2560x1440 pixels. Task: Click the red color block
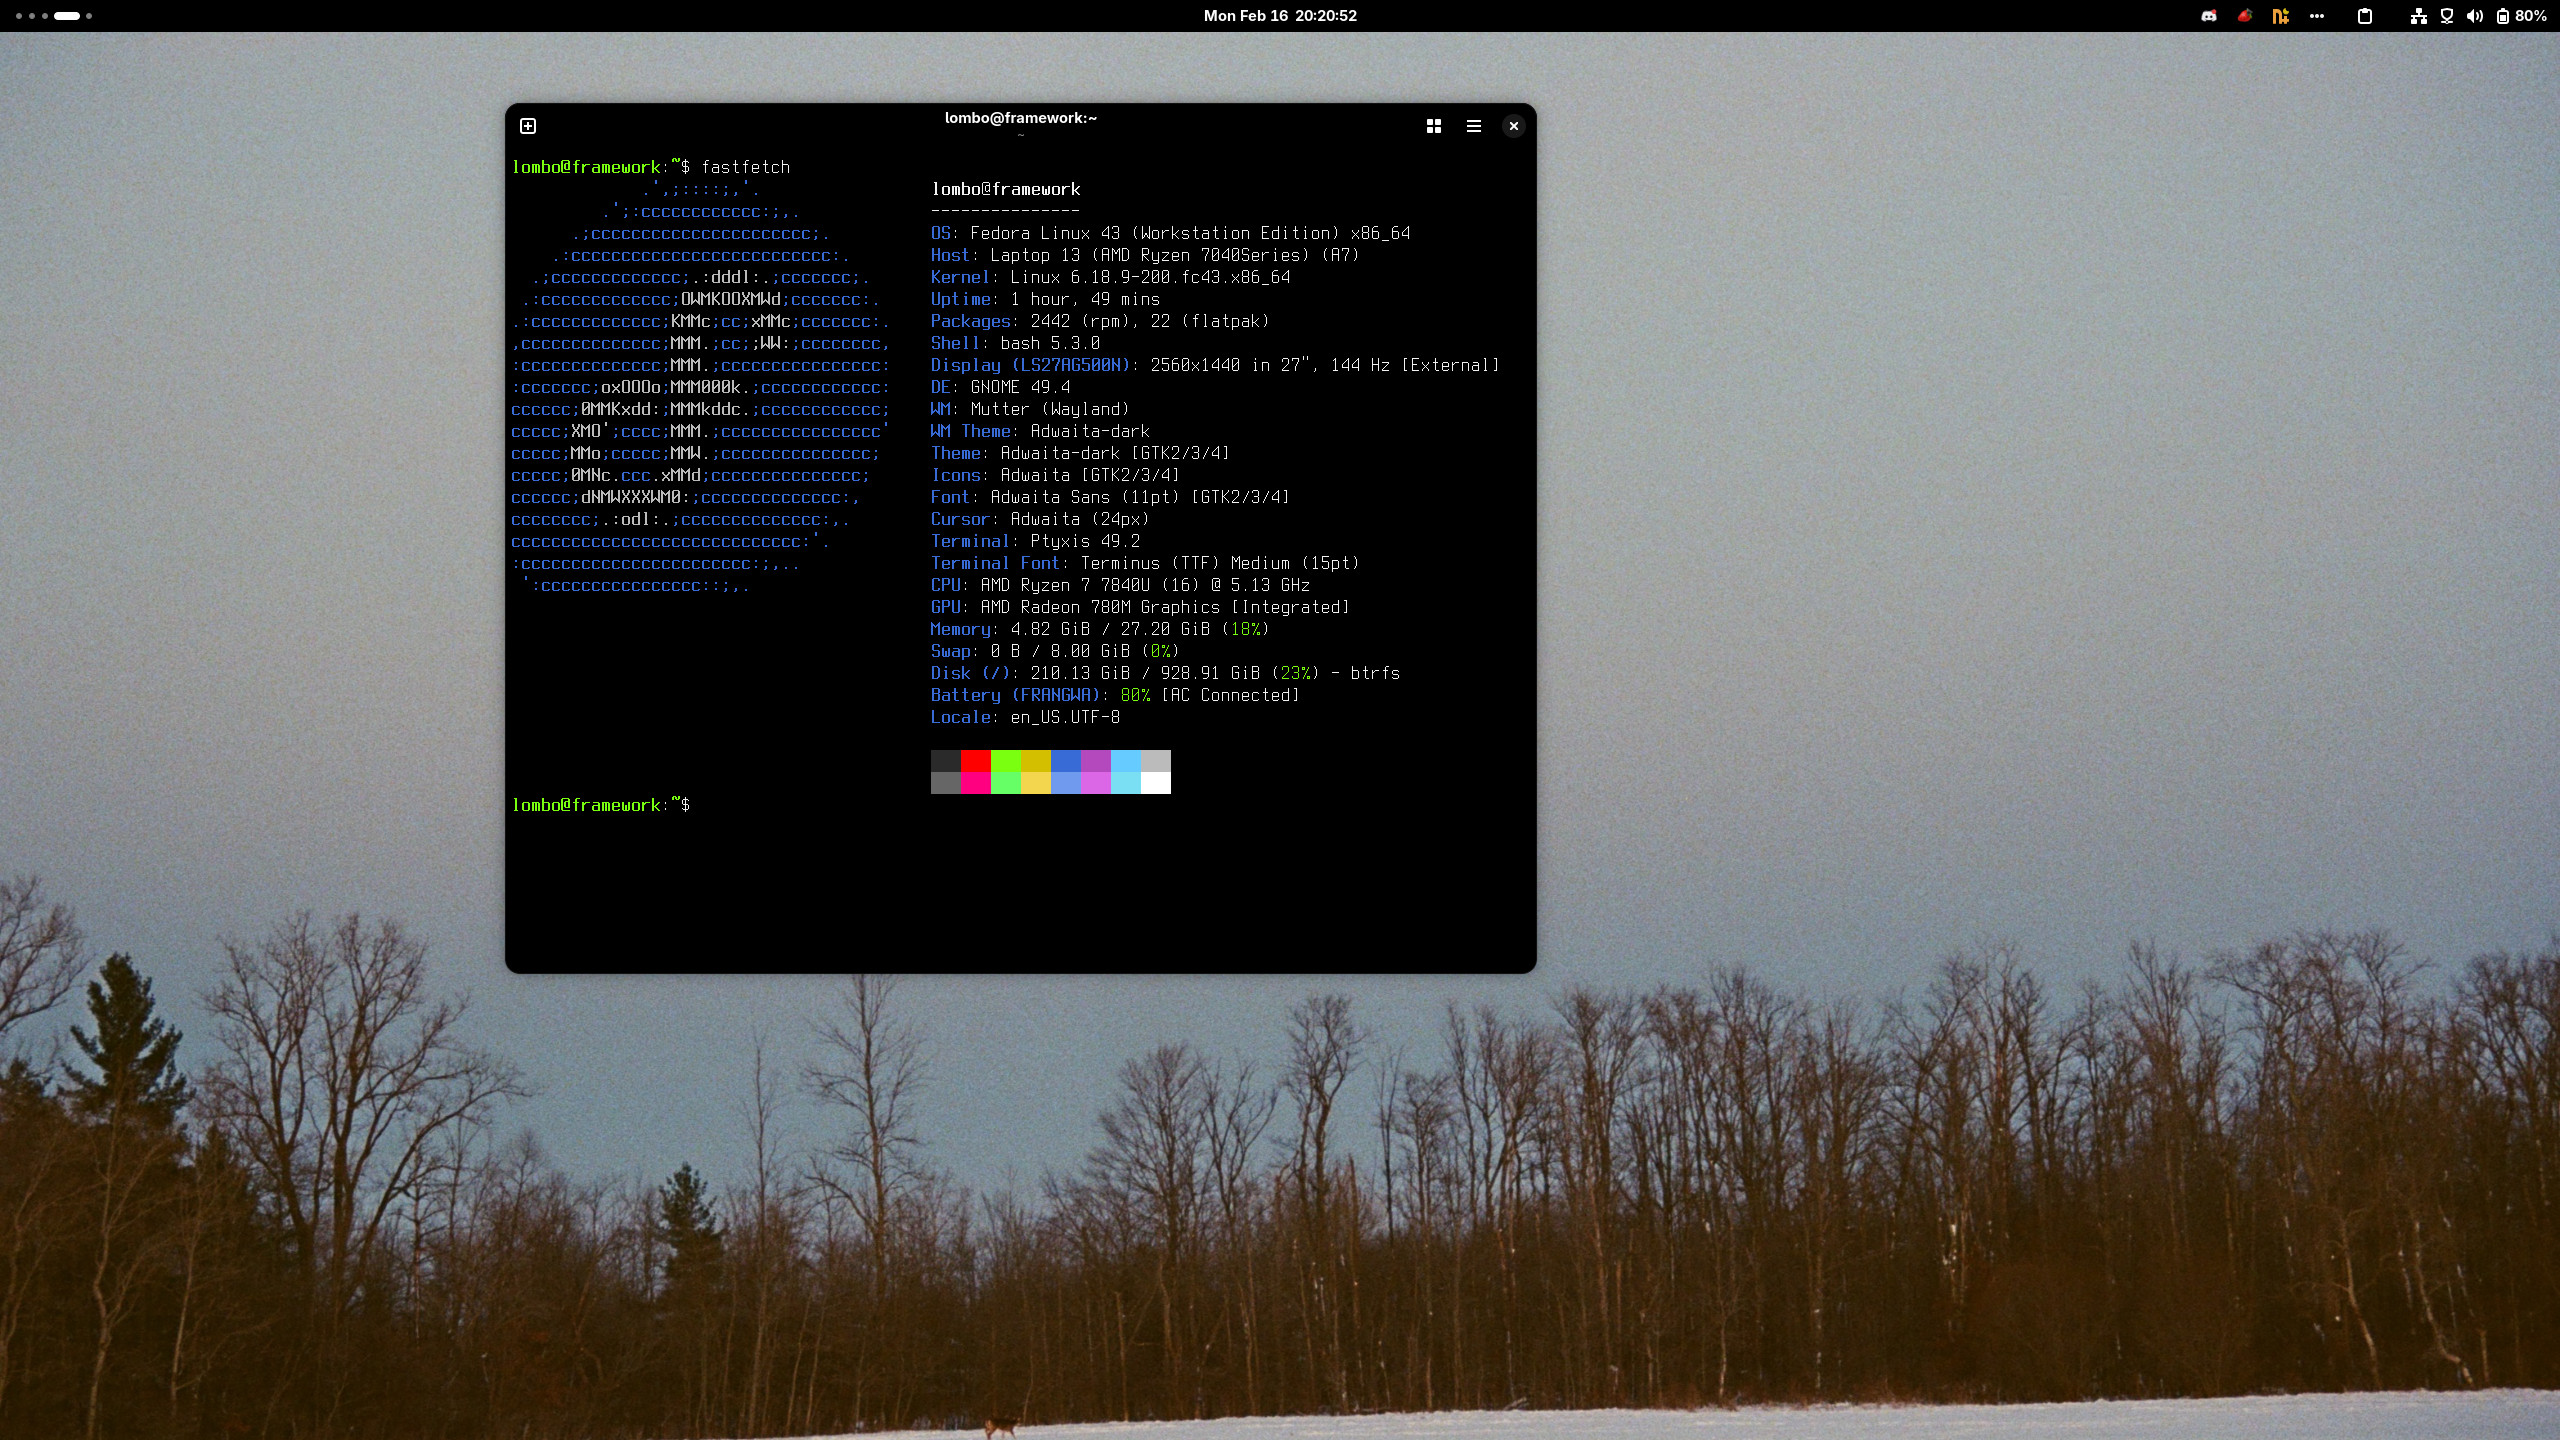click(x=975, y=761)
